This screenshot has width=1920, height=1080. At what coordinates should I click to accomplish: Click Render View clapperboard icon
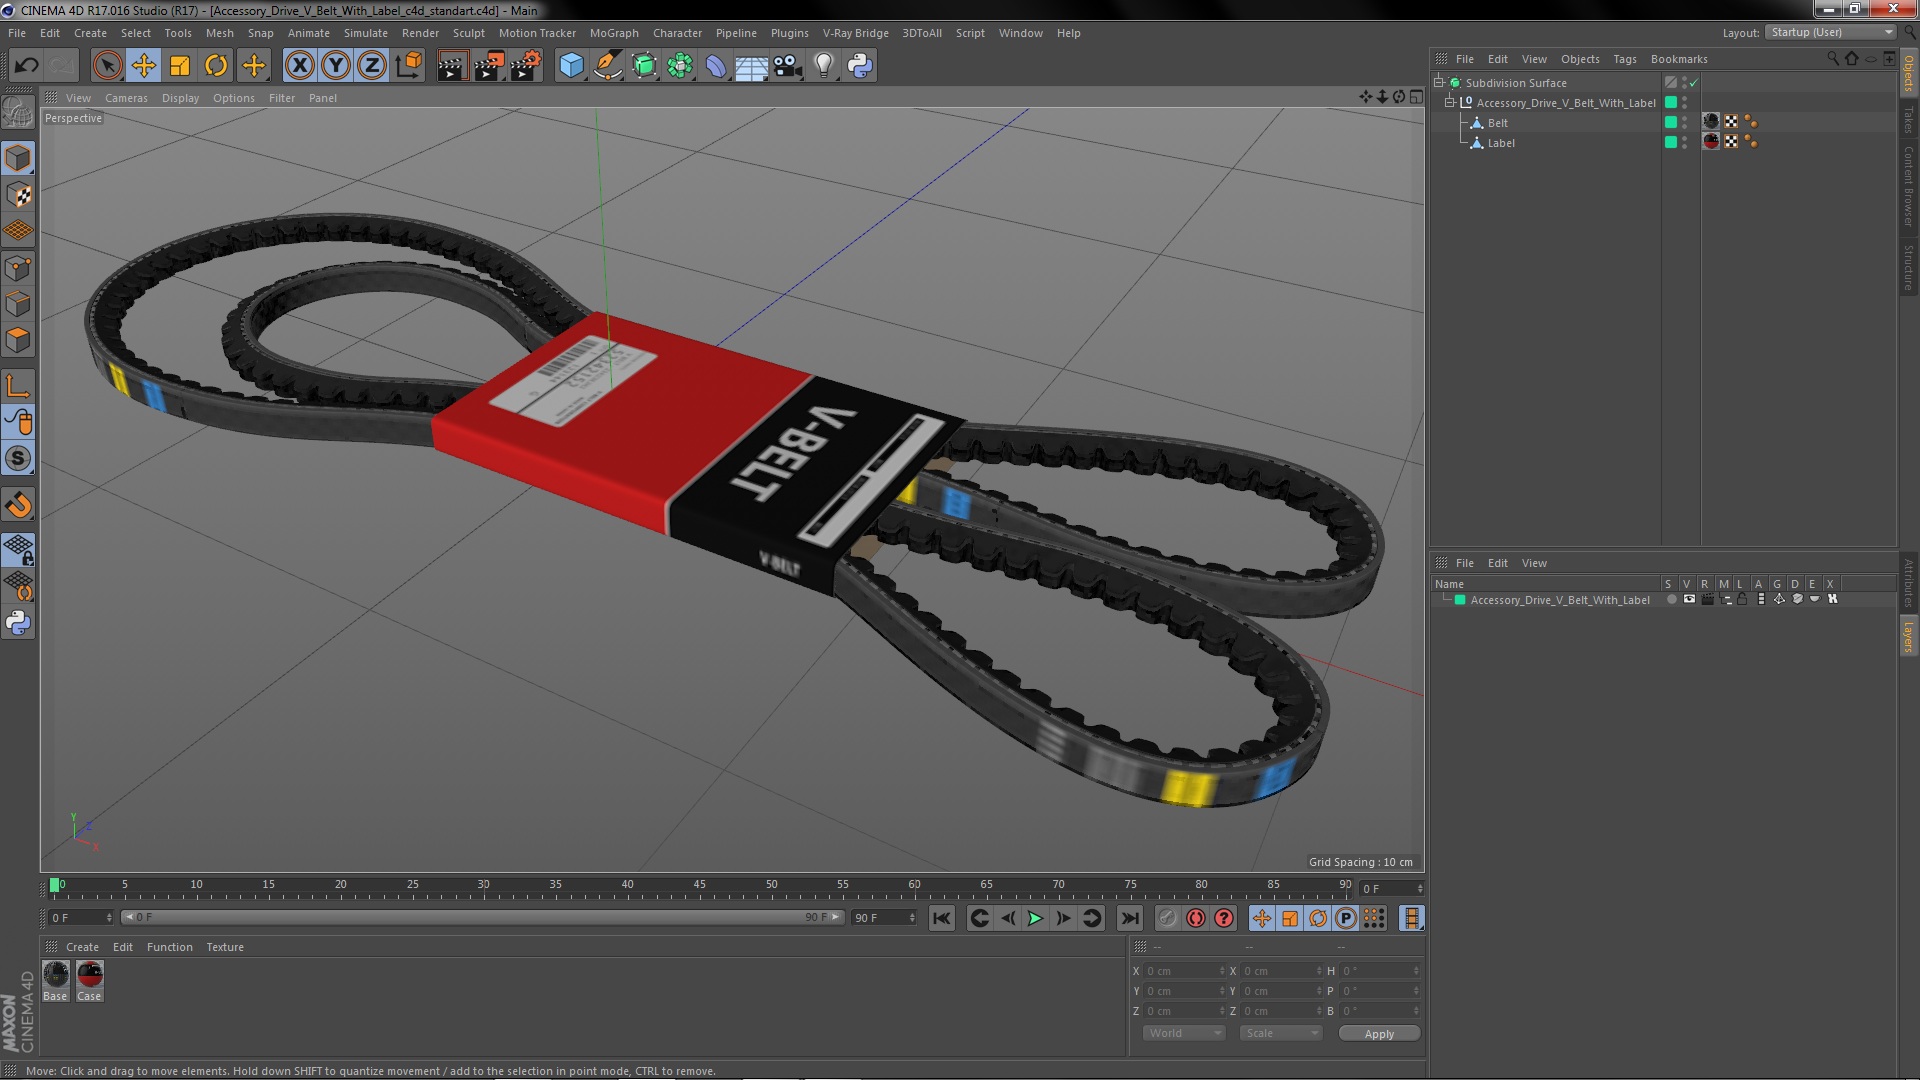(452, 66)
